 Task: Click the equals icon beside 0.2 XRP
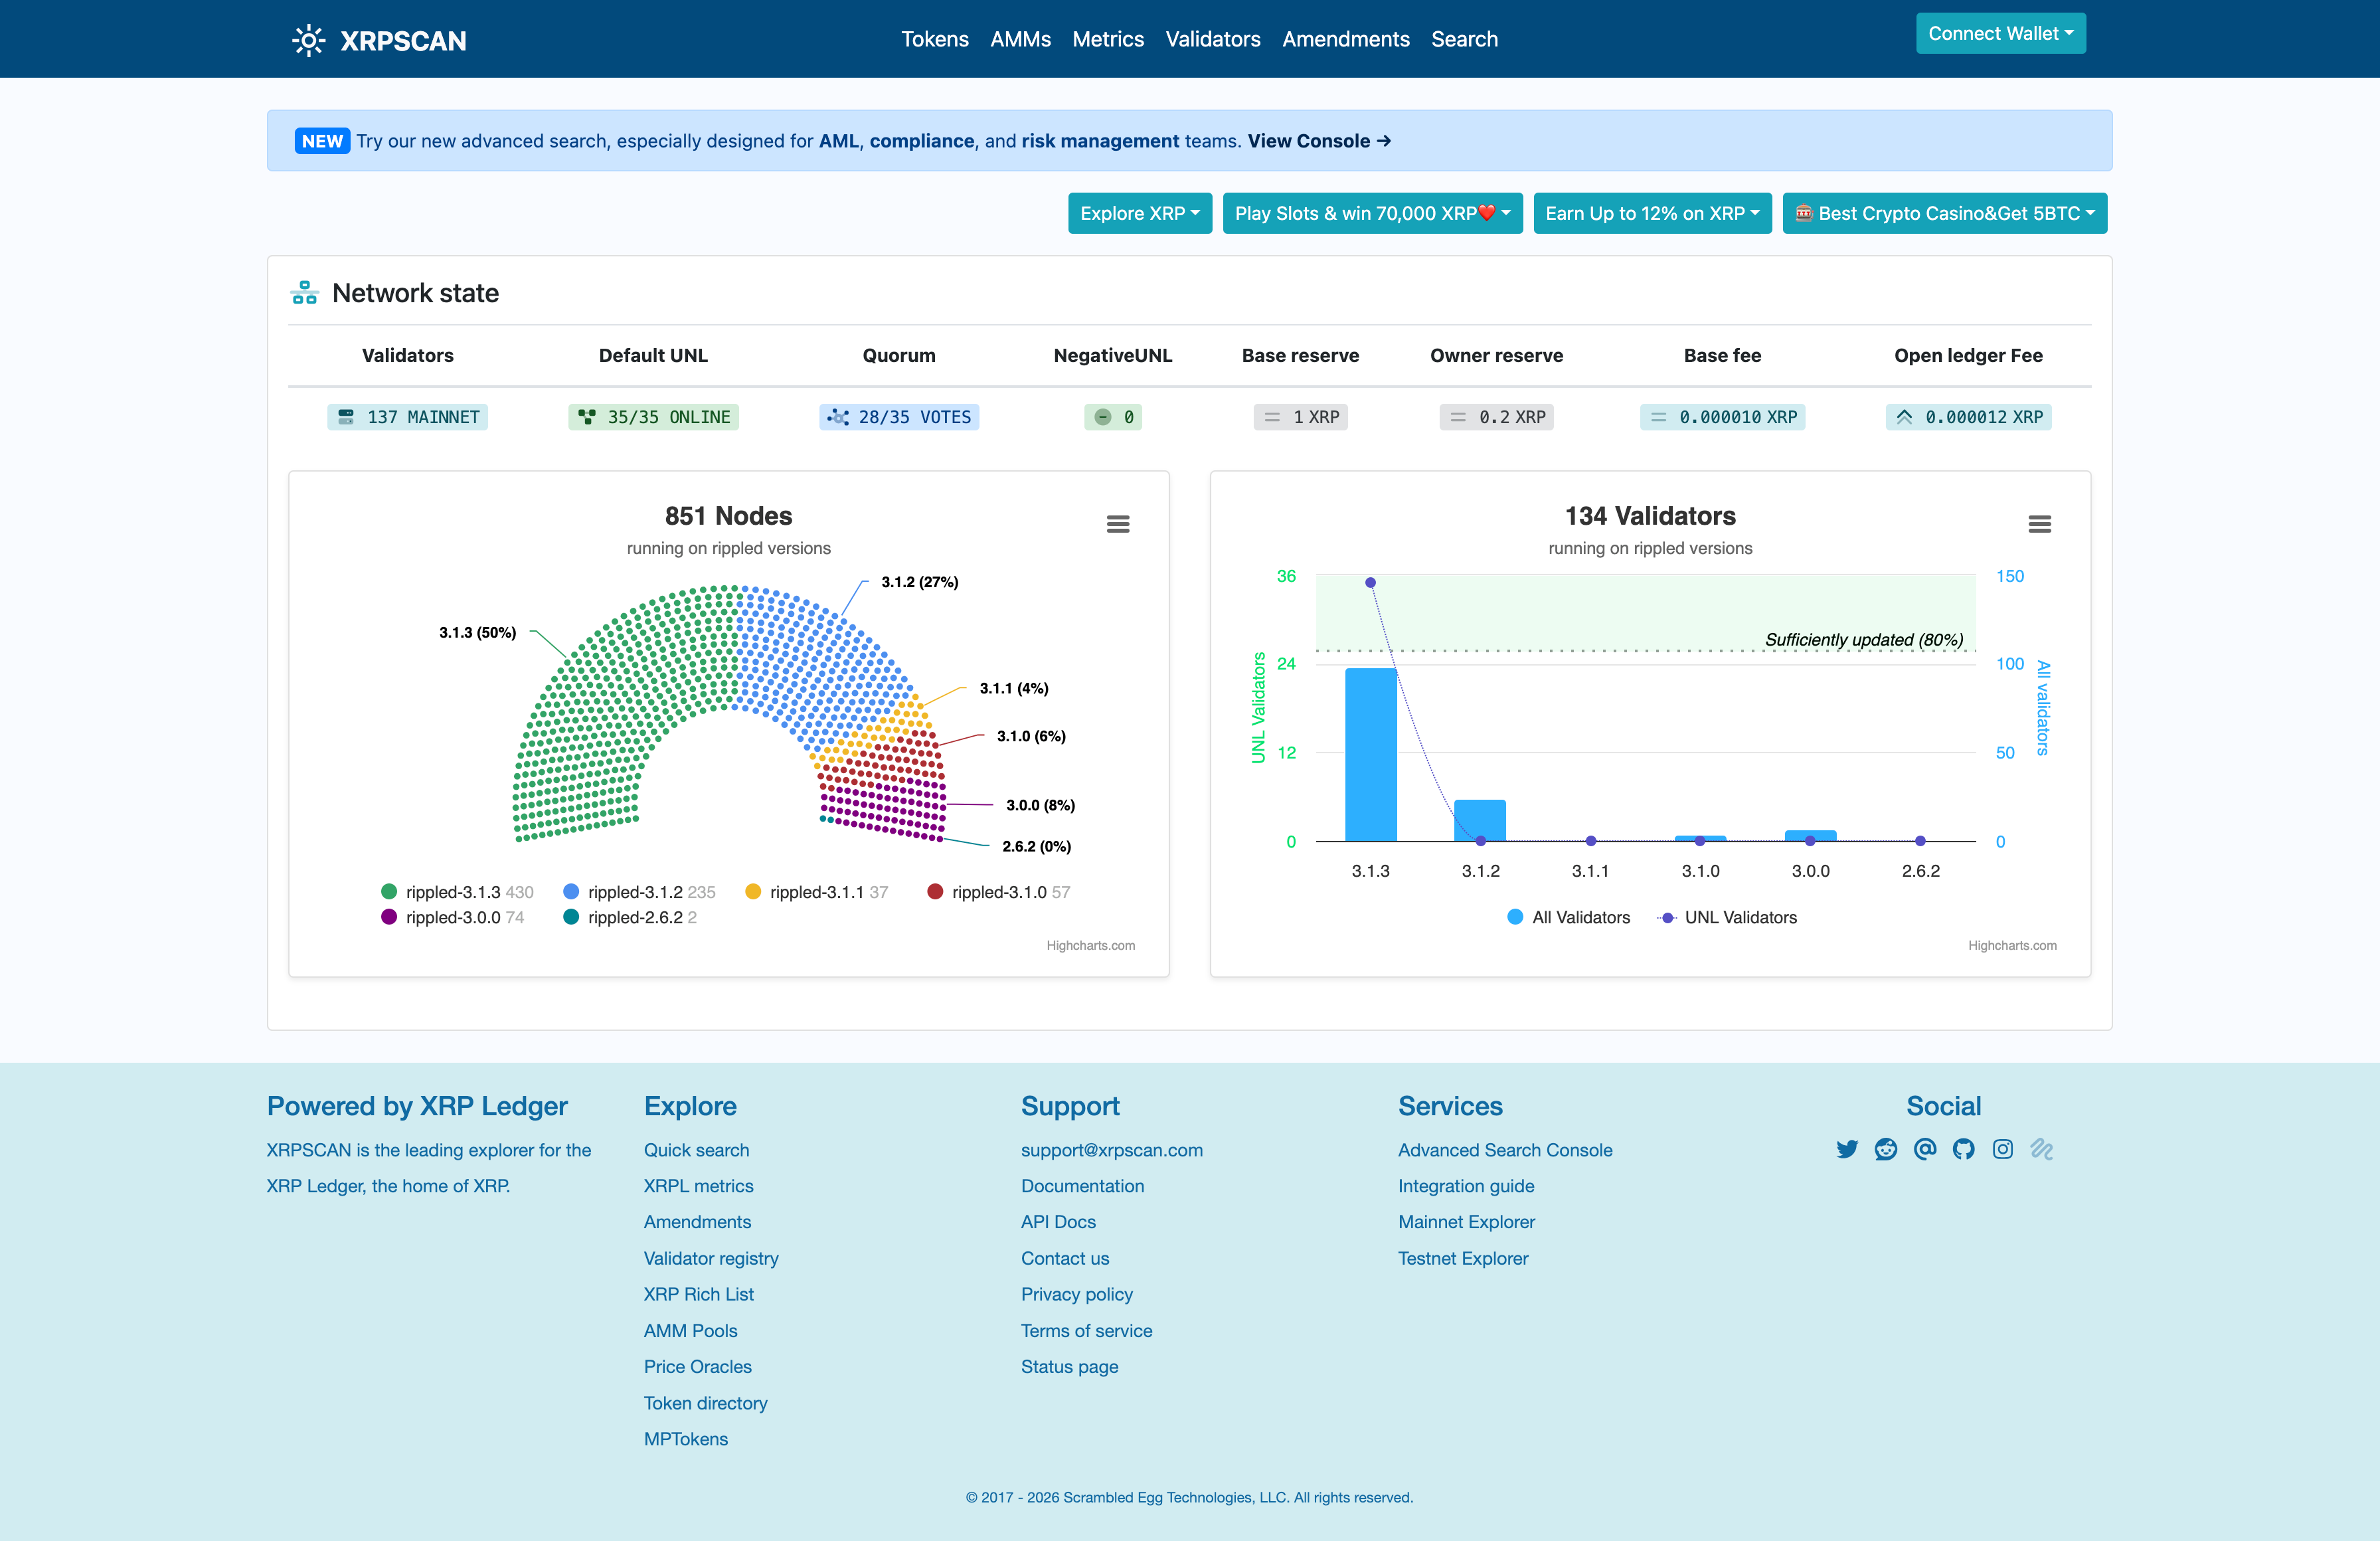pos(1458,417)
